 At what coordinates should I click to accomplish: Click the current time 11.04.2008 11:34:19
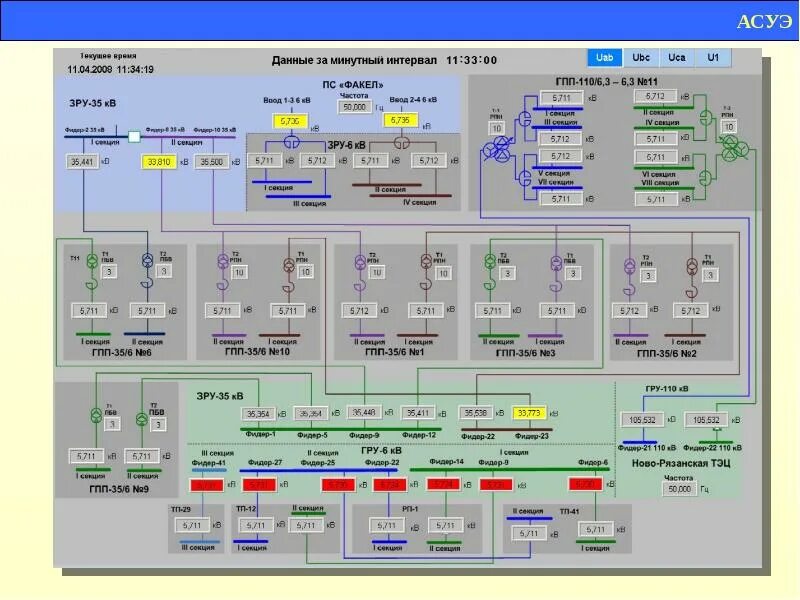click(110, 69)
